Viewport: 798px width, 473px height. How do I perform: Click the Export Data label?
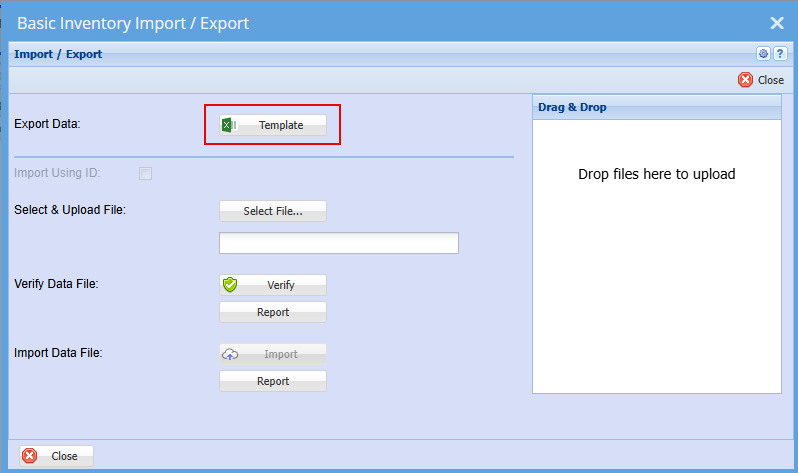coord(47,124)
